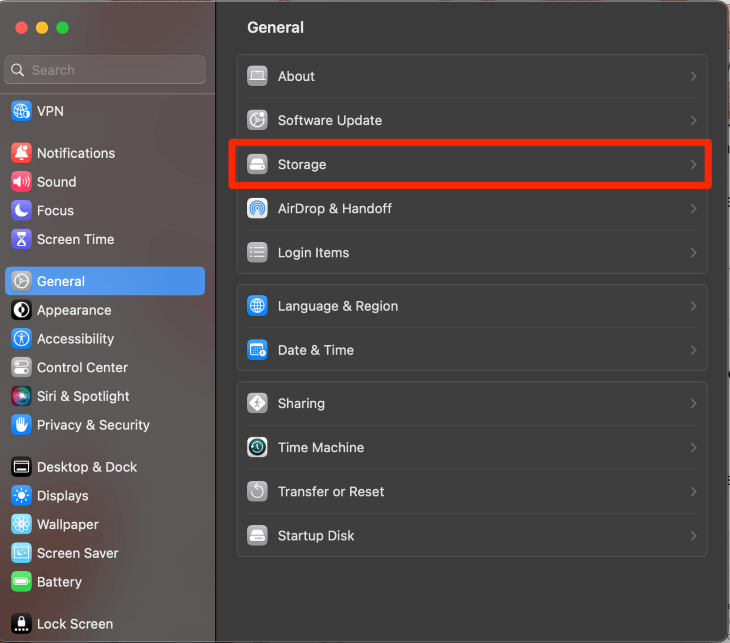Click the Search field in sidebar
Screen dimensions: 730x643
point(110,70)
